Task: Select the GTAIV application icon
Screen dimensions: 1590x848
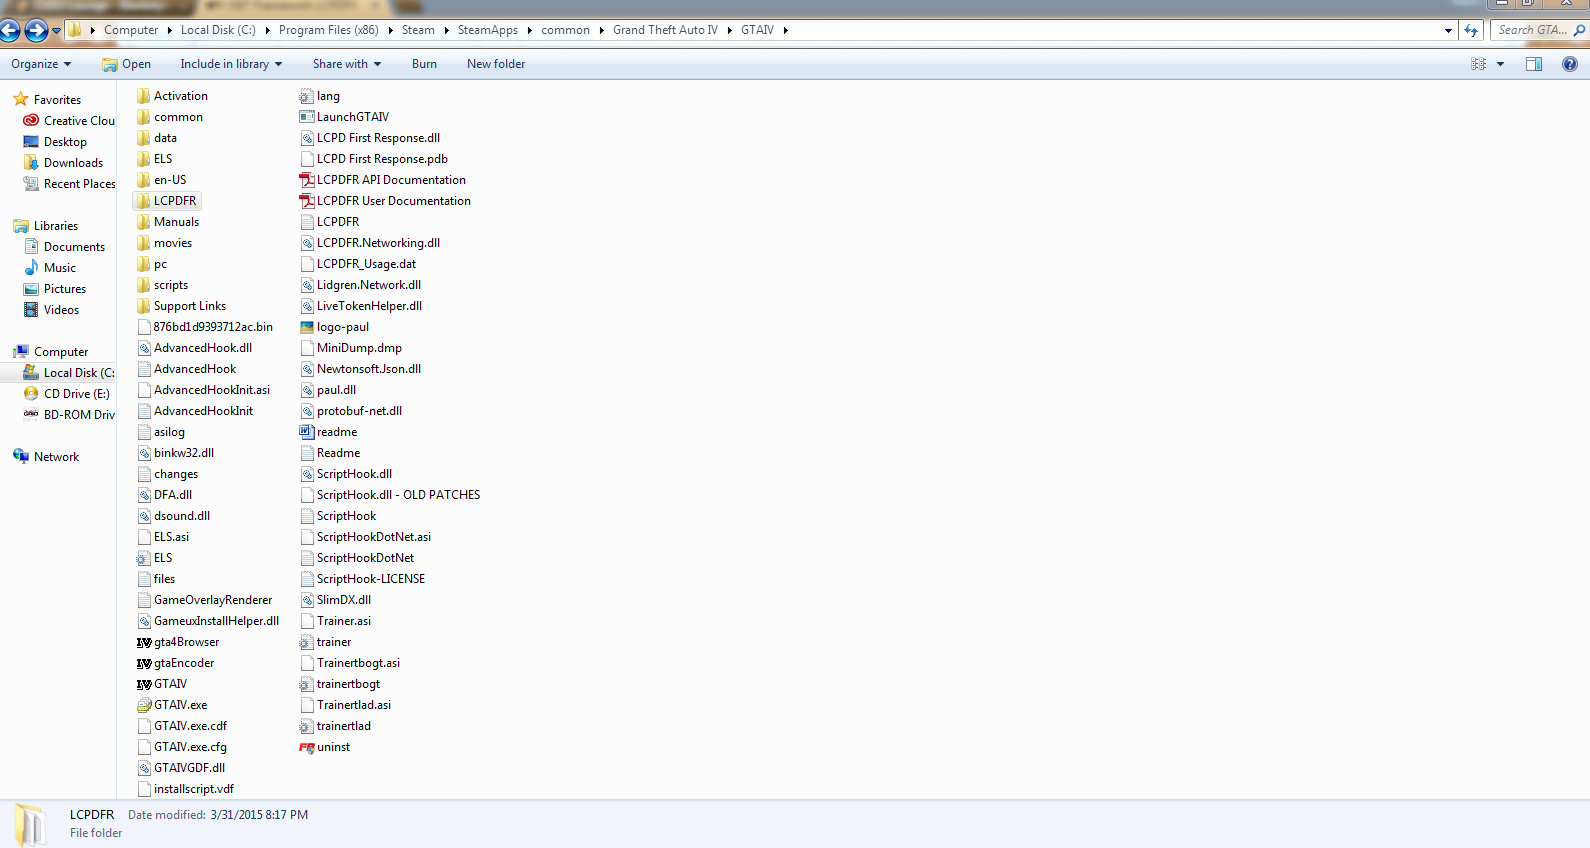Action: point(144,684)
